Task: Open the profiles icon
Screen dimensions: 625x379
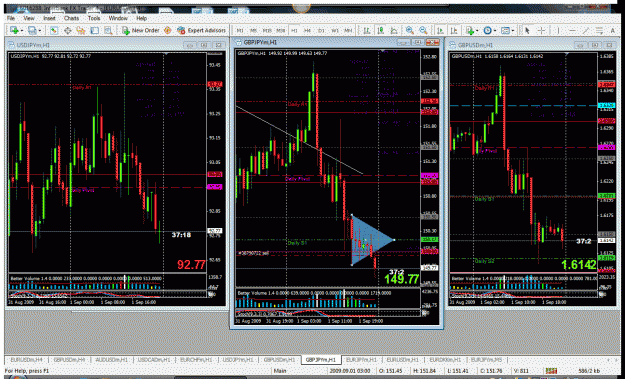Action: click(x=32, y=30)
